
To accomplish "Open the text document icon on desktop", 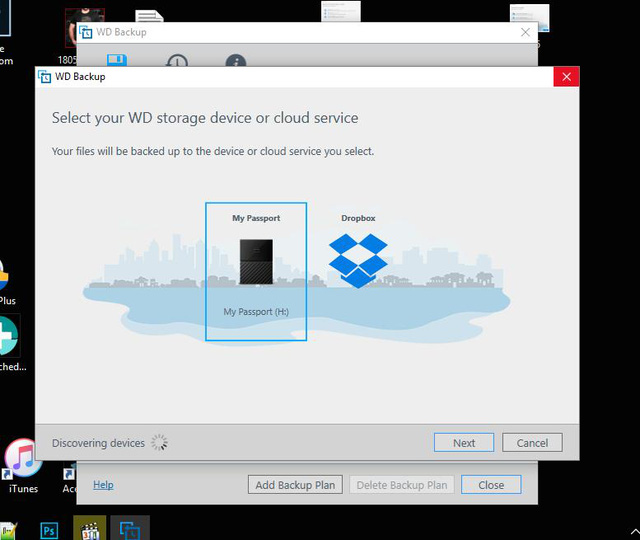I will click(x=149, y=16).
